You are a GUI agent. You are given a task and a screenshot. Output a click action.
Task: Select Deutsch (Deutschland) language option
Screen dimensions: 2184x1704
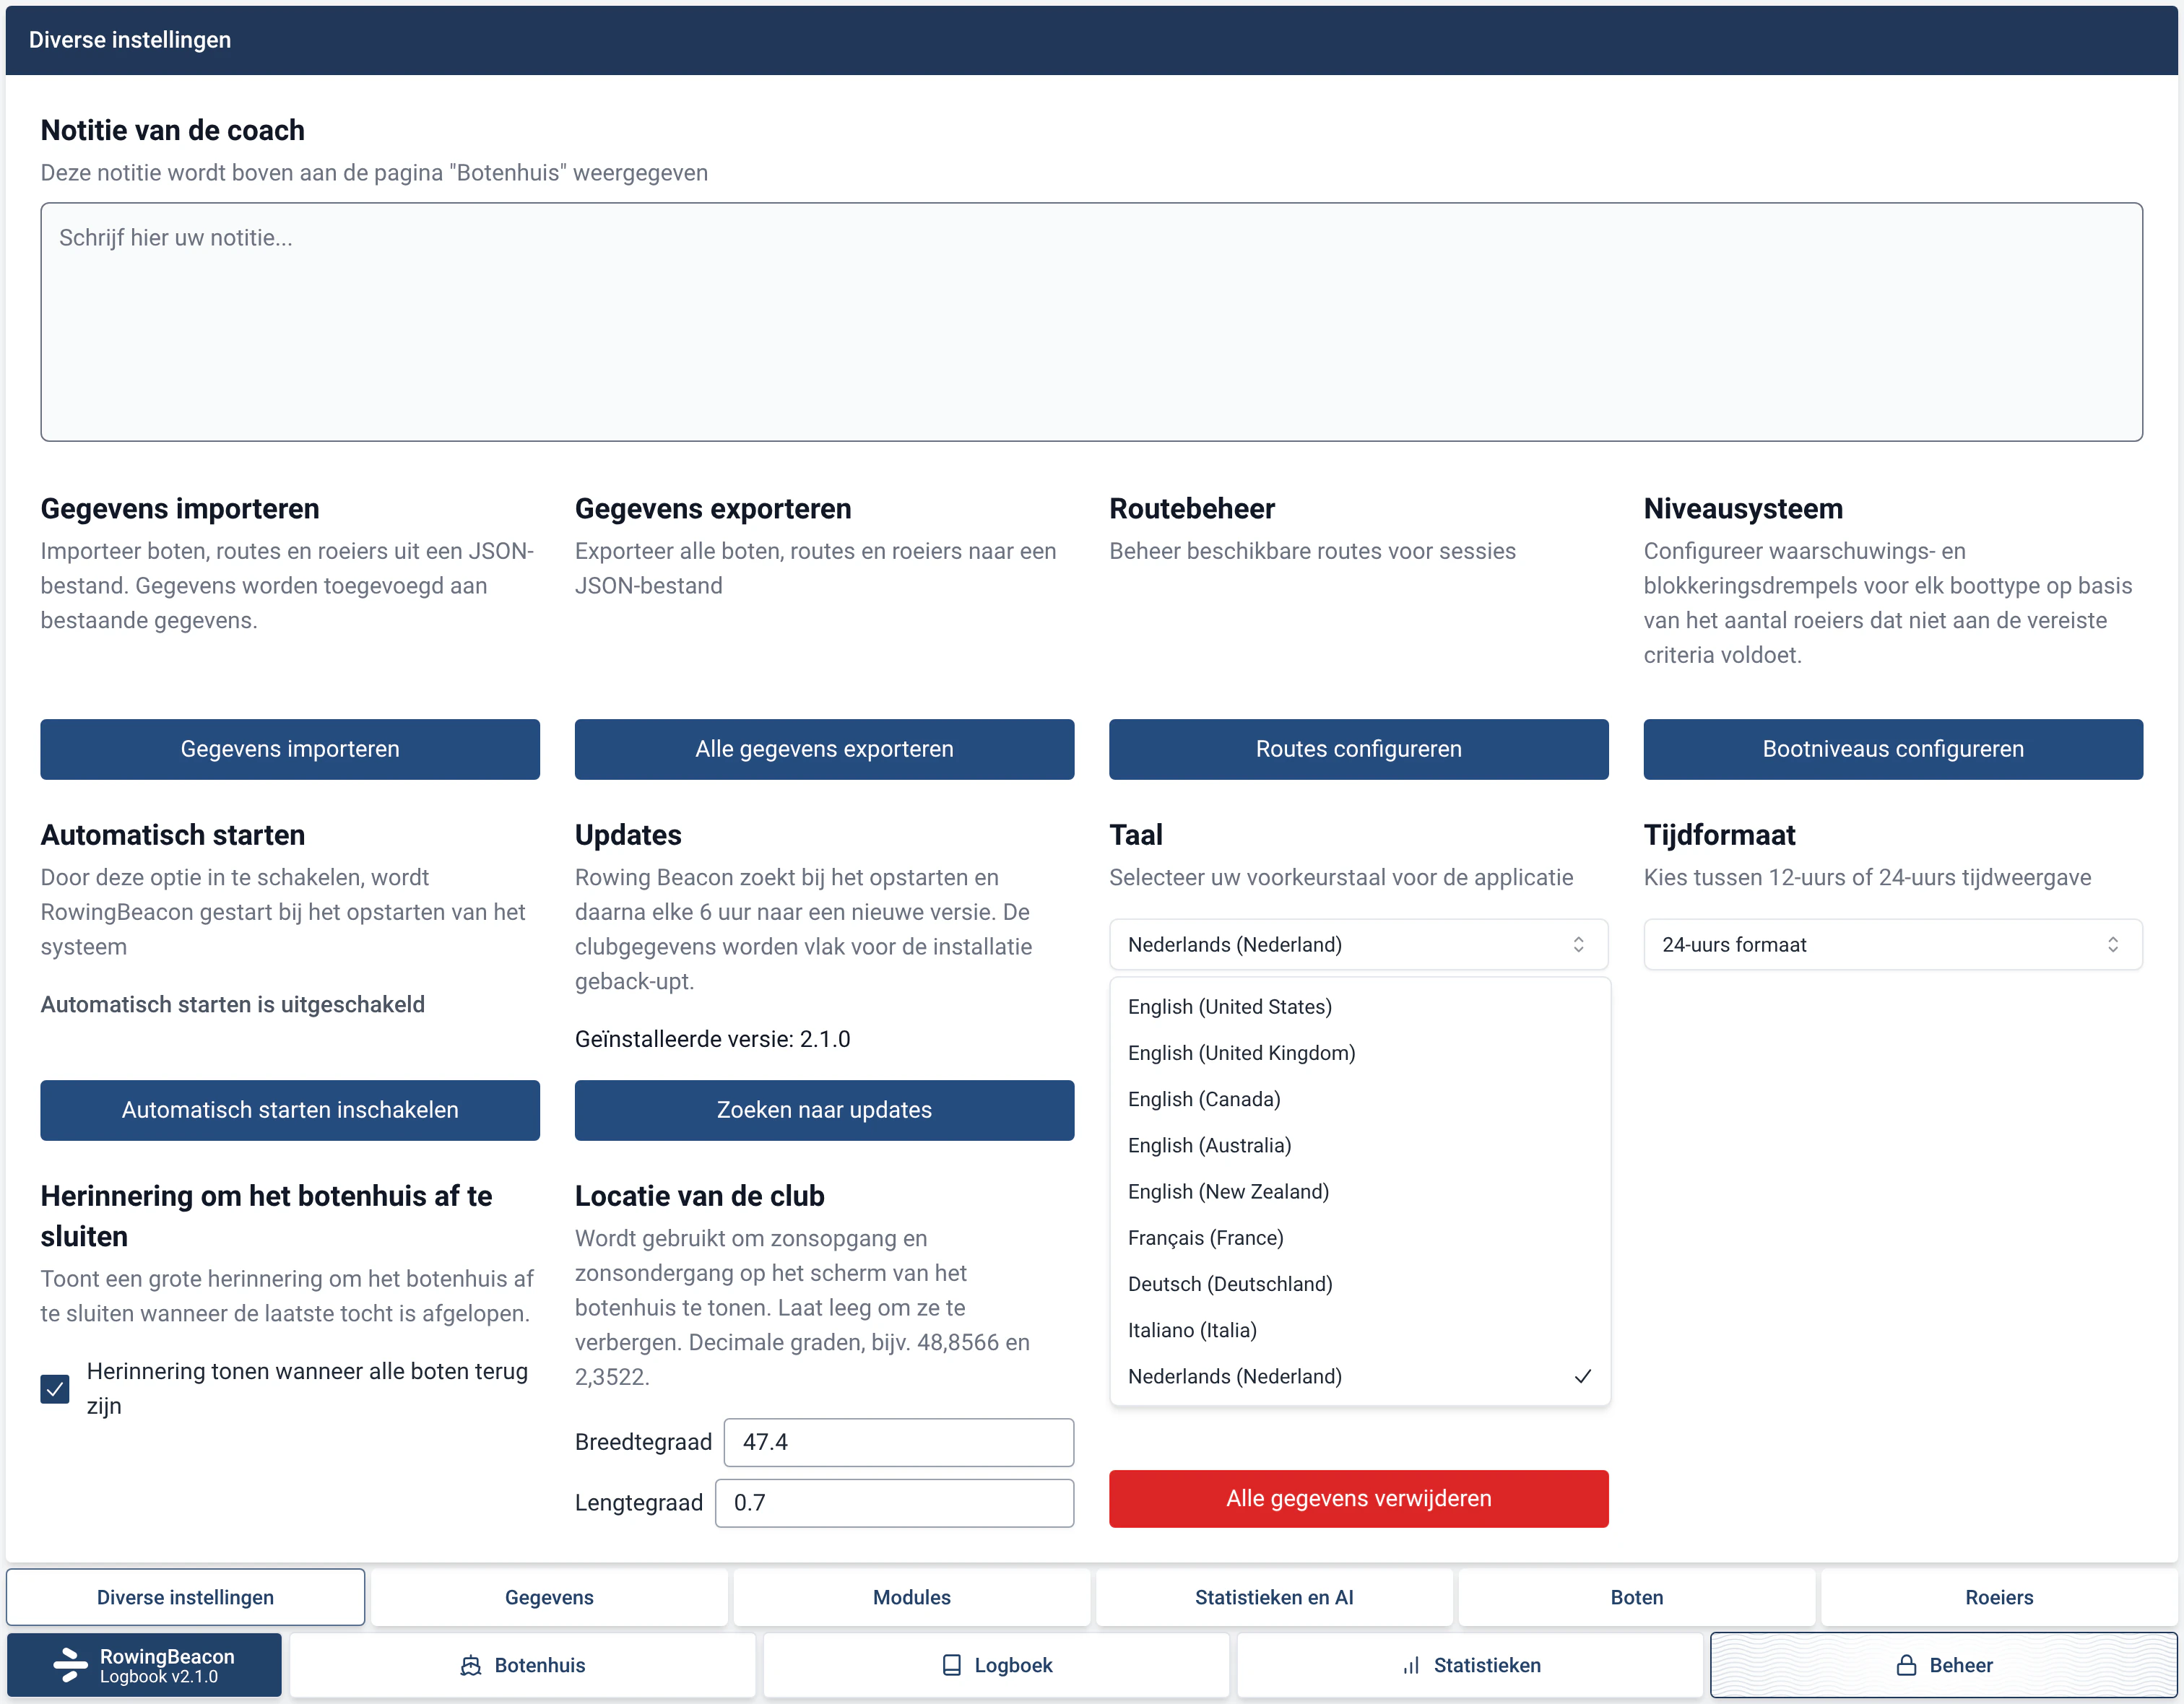1359,1283
